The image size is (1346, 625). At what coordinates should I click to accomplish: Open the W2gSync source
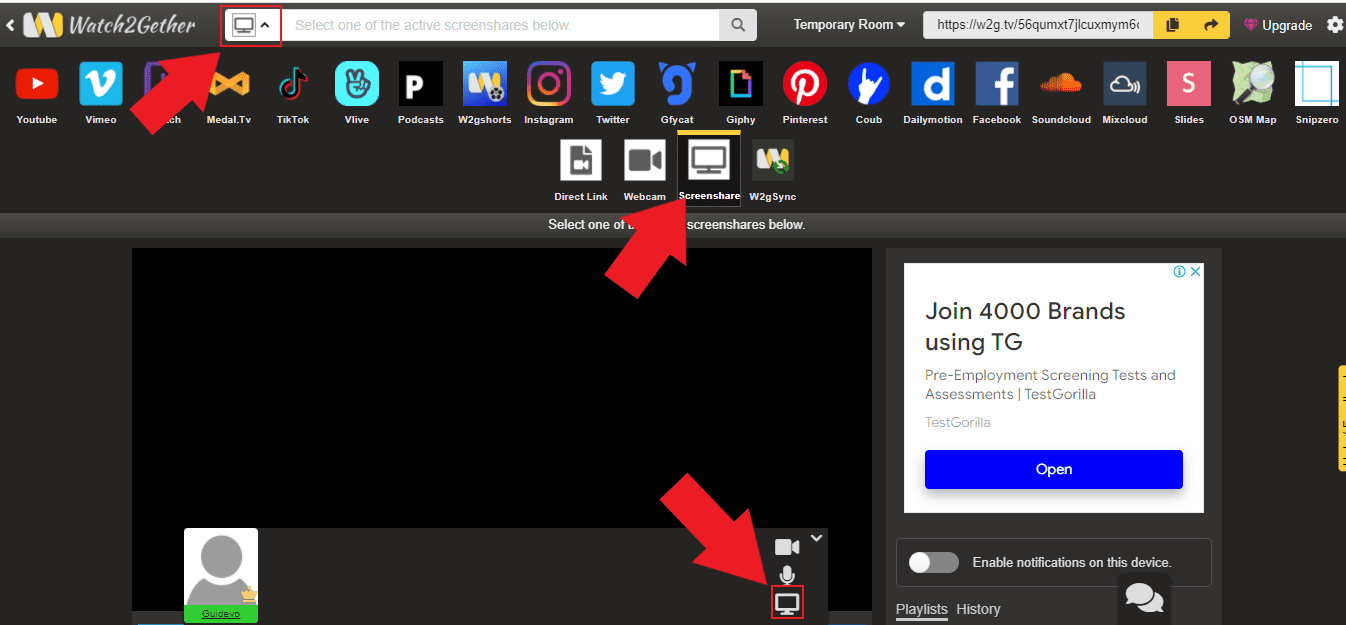point(773,161)
